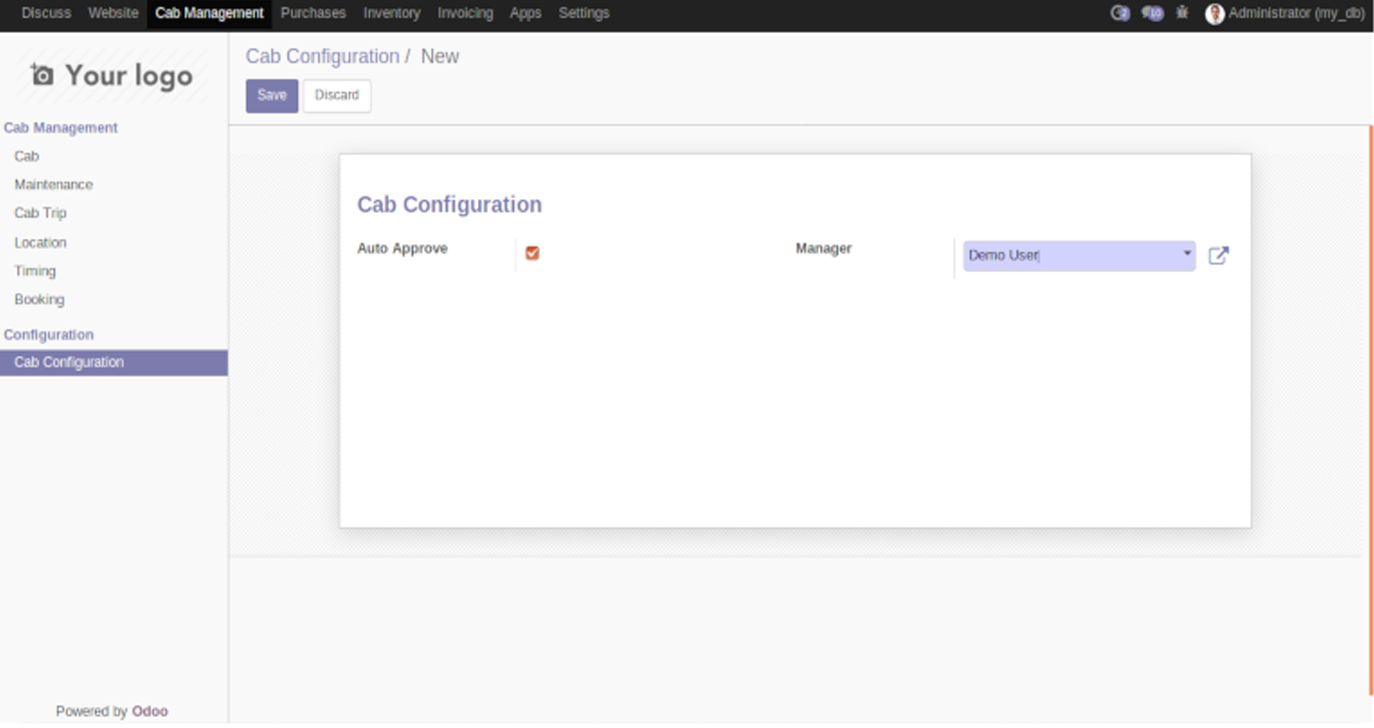This screenshot has width=1374, height=728.
Task: Select the Cab Management top menu
Action: (x=209, y=13)
